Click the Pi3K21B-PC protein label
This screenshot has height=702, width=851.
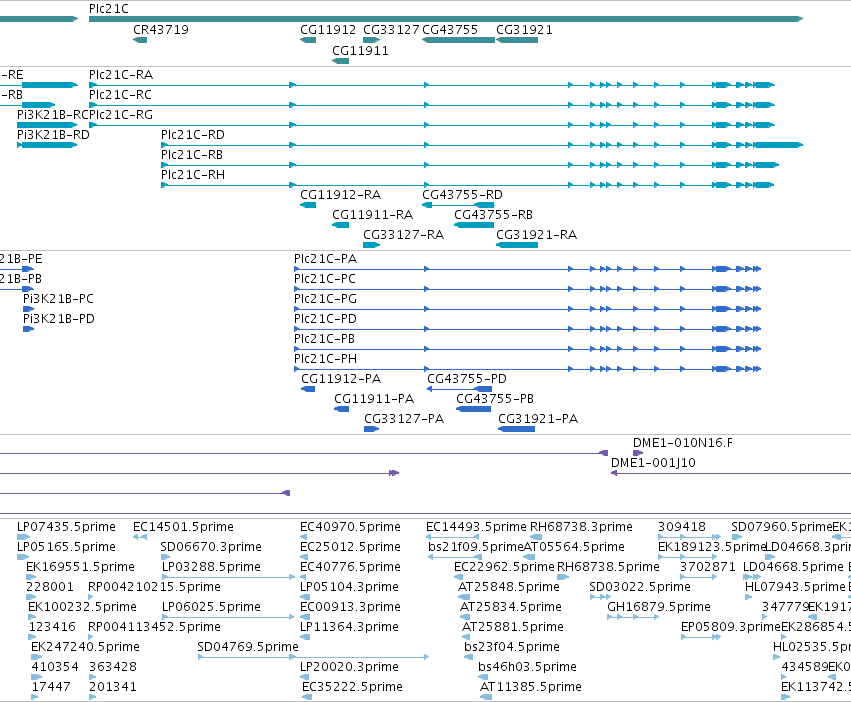click(58, 300)
